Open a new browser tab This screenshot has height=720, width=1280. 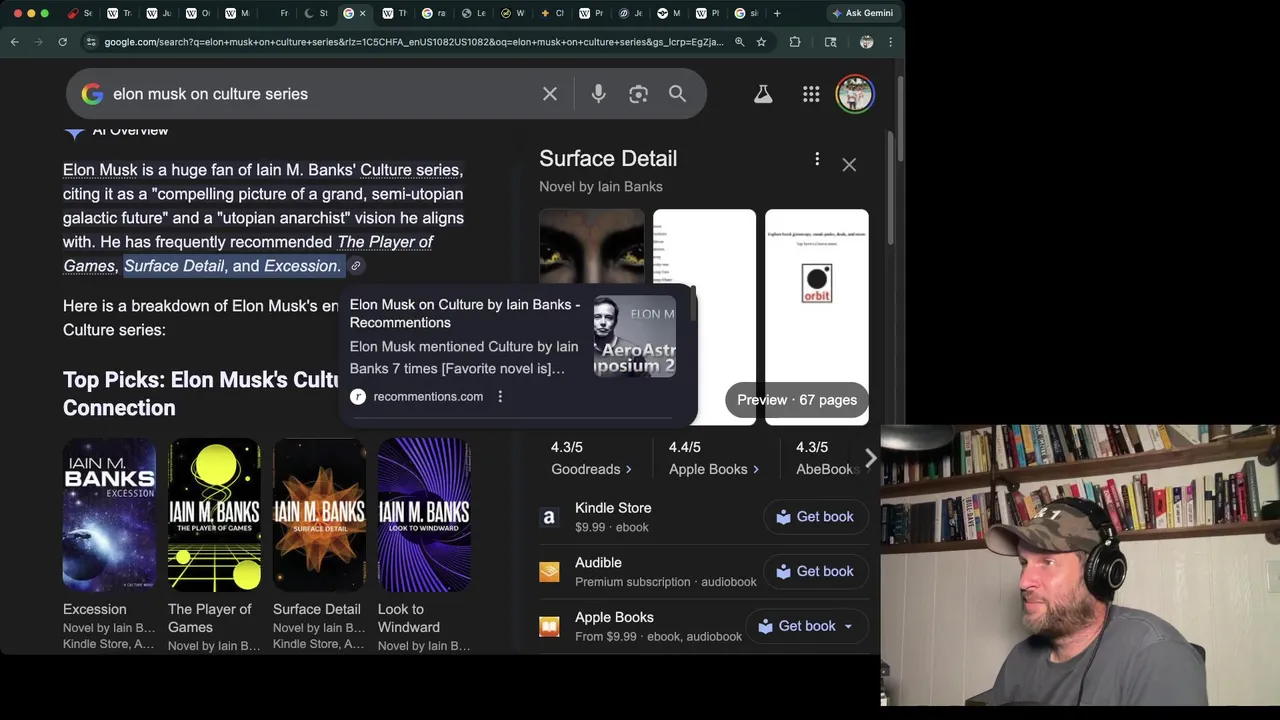pos(777,13)
